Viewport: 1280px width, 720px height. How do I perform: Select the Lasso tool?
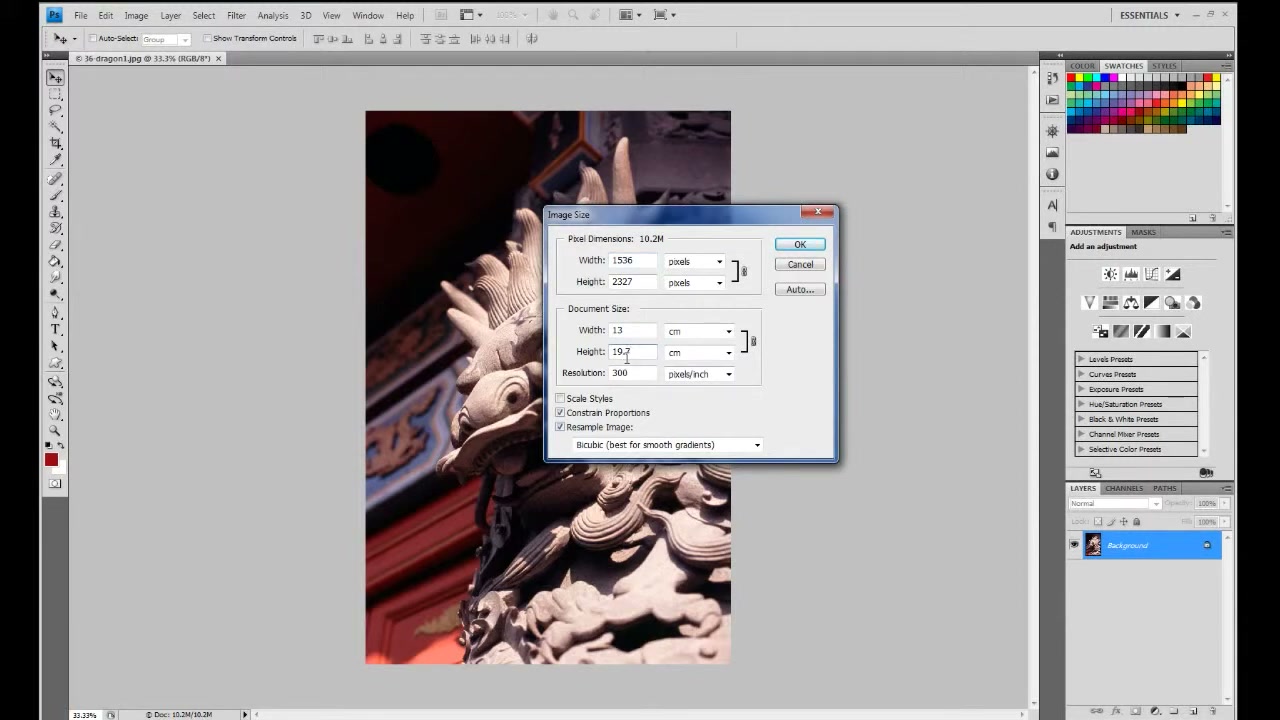pyautogui.click(x=55, y=111)
